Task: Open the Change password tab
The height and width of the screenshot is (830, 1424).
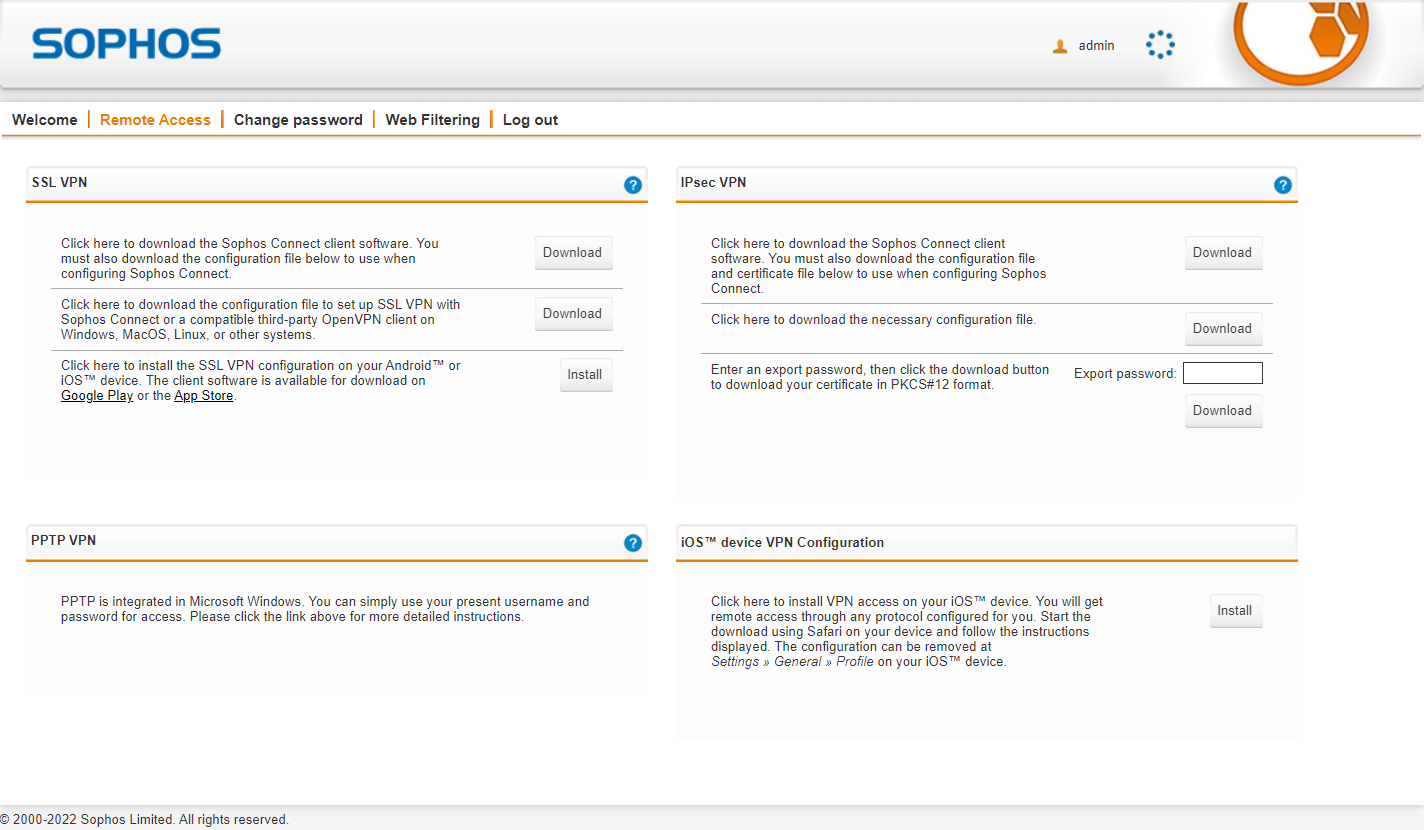Action: (x=298, y=120)
